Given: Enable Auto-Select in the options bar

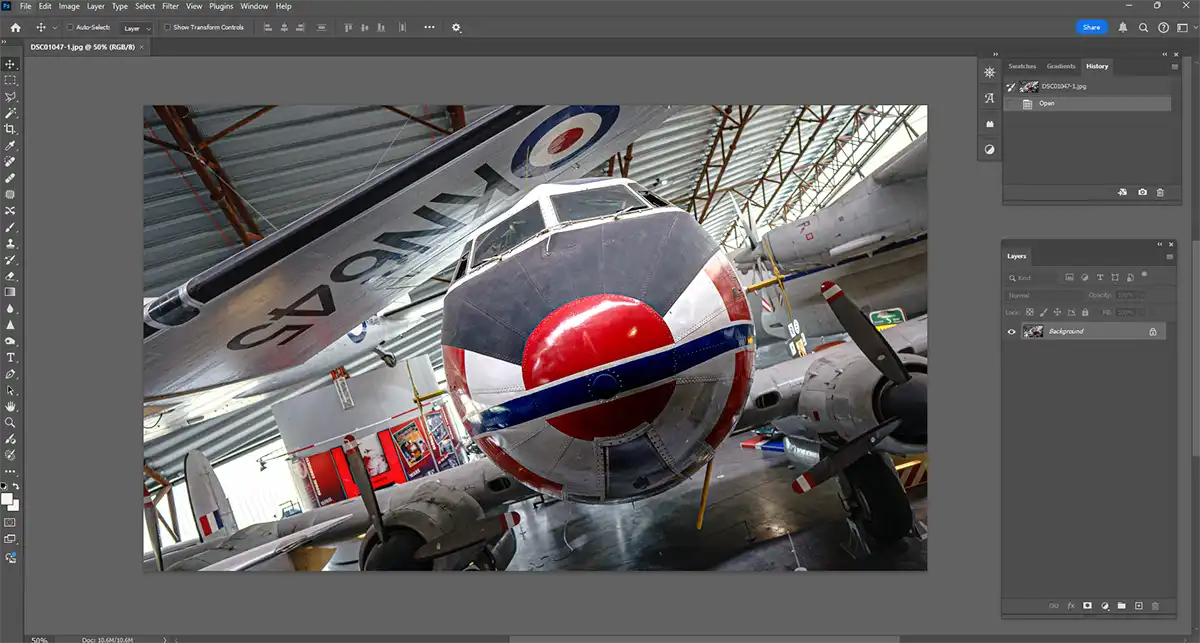Looking at the screenshot, I should [x=69, y=27].
